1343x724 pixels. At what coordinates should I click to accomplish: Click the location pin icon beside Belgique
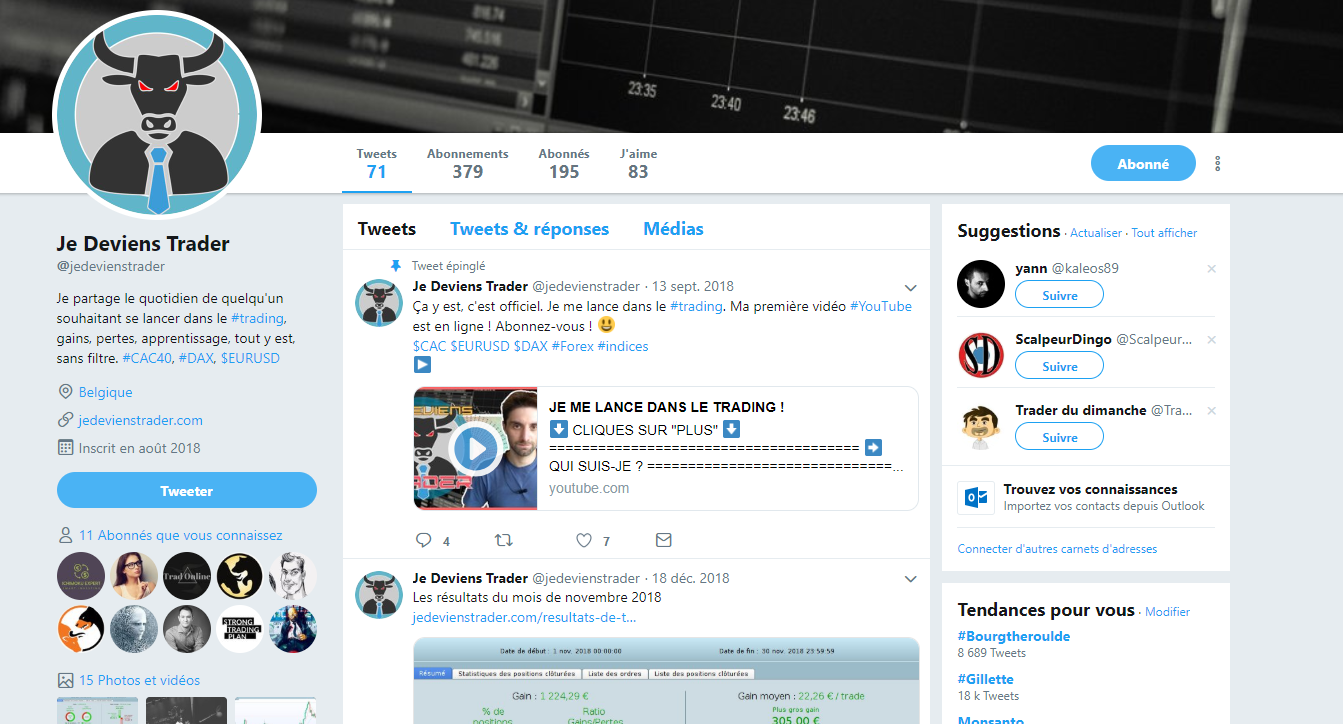[x=66, y=392]
